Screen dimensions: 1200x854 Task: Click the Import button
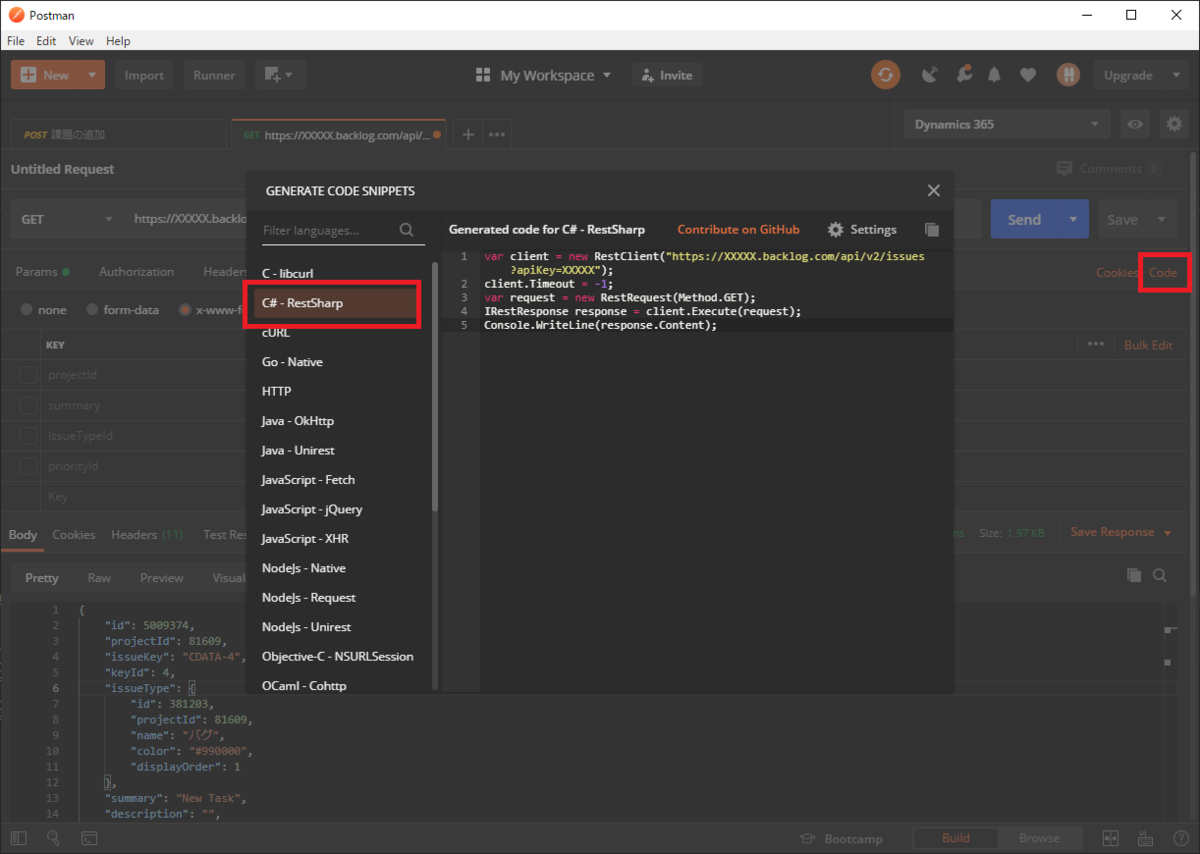click(144, 75)
